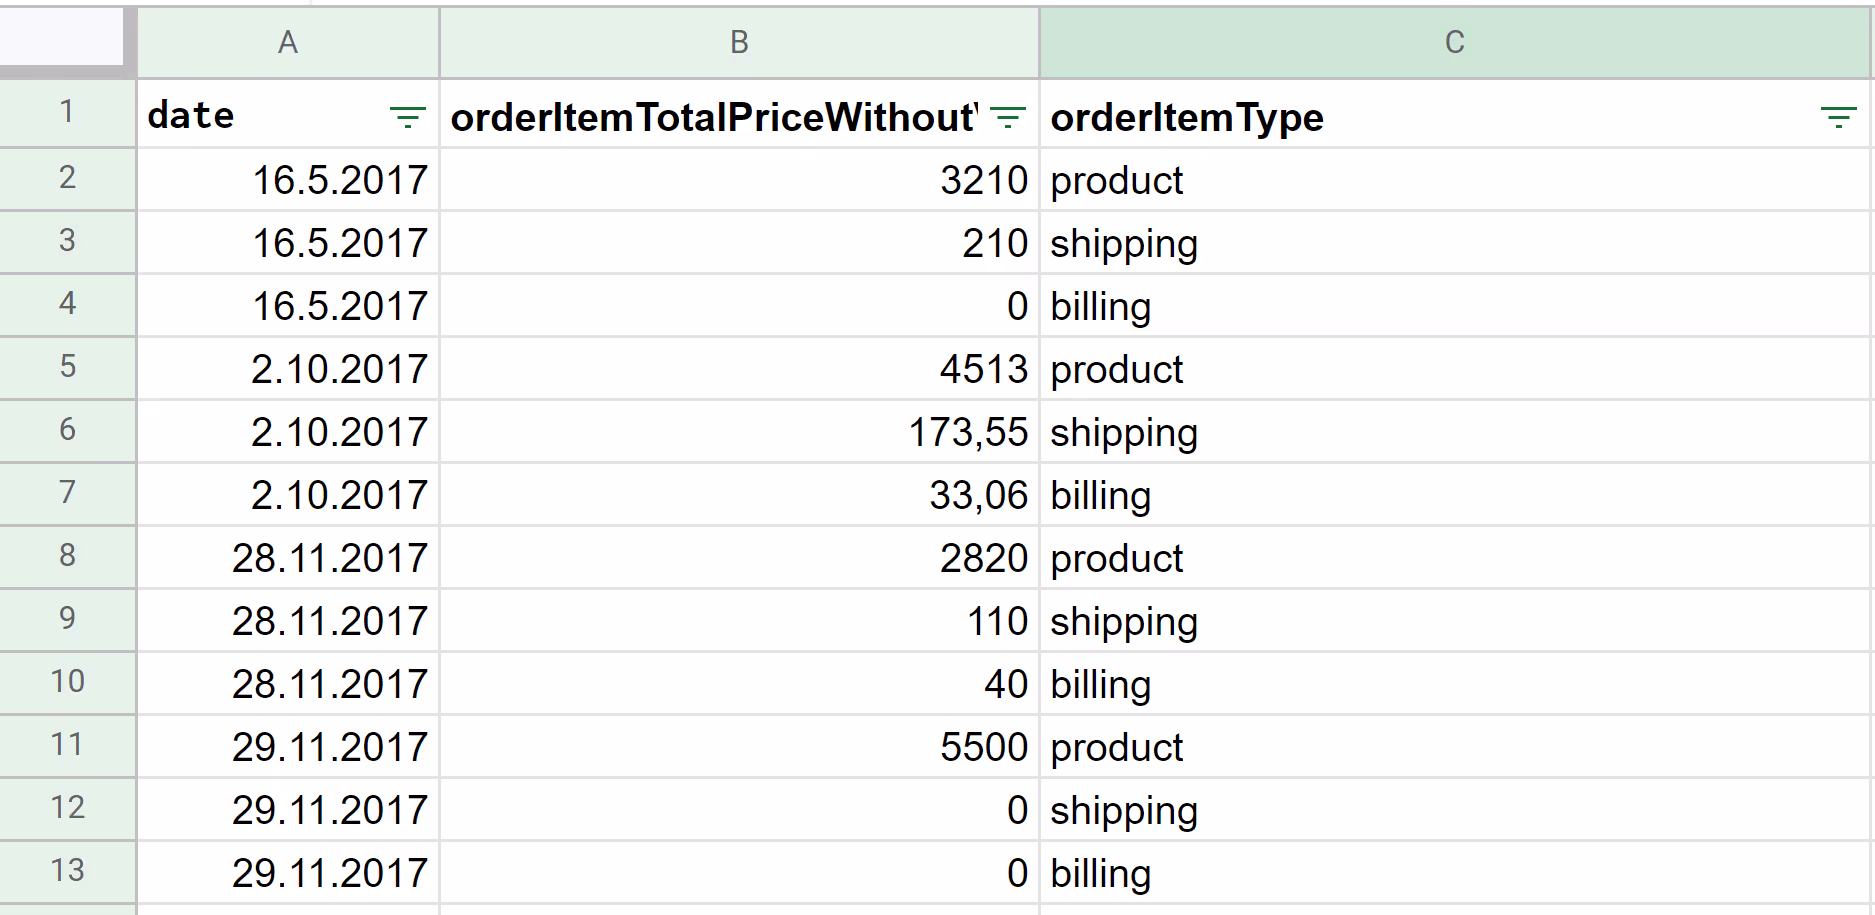
Task: Select the cell containing 173,55
Action: [739, 432]
